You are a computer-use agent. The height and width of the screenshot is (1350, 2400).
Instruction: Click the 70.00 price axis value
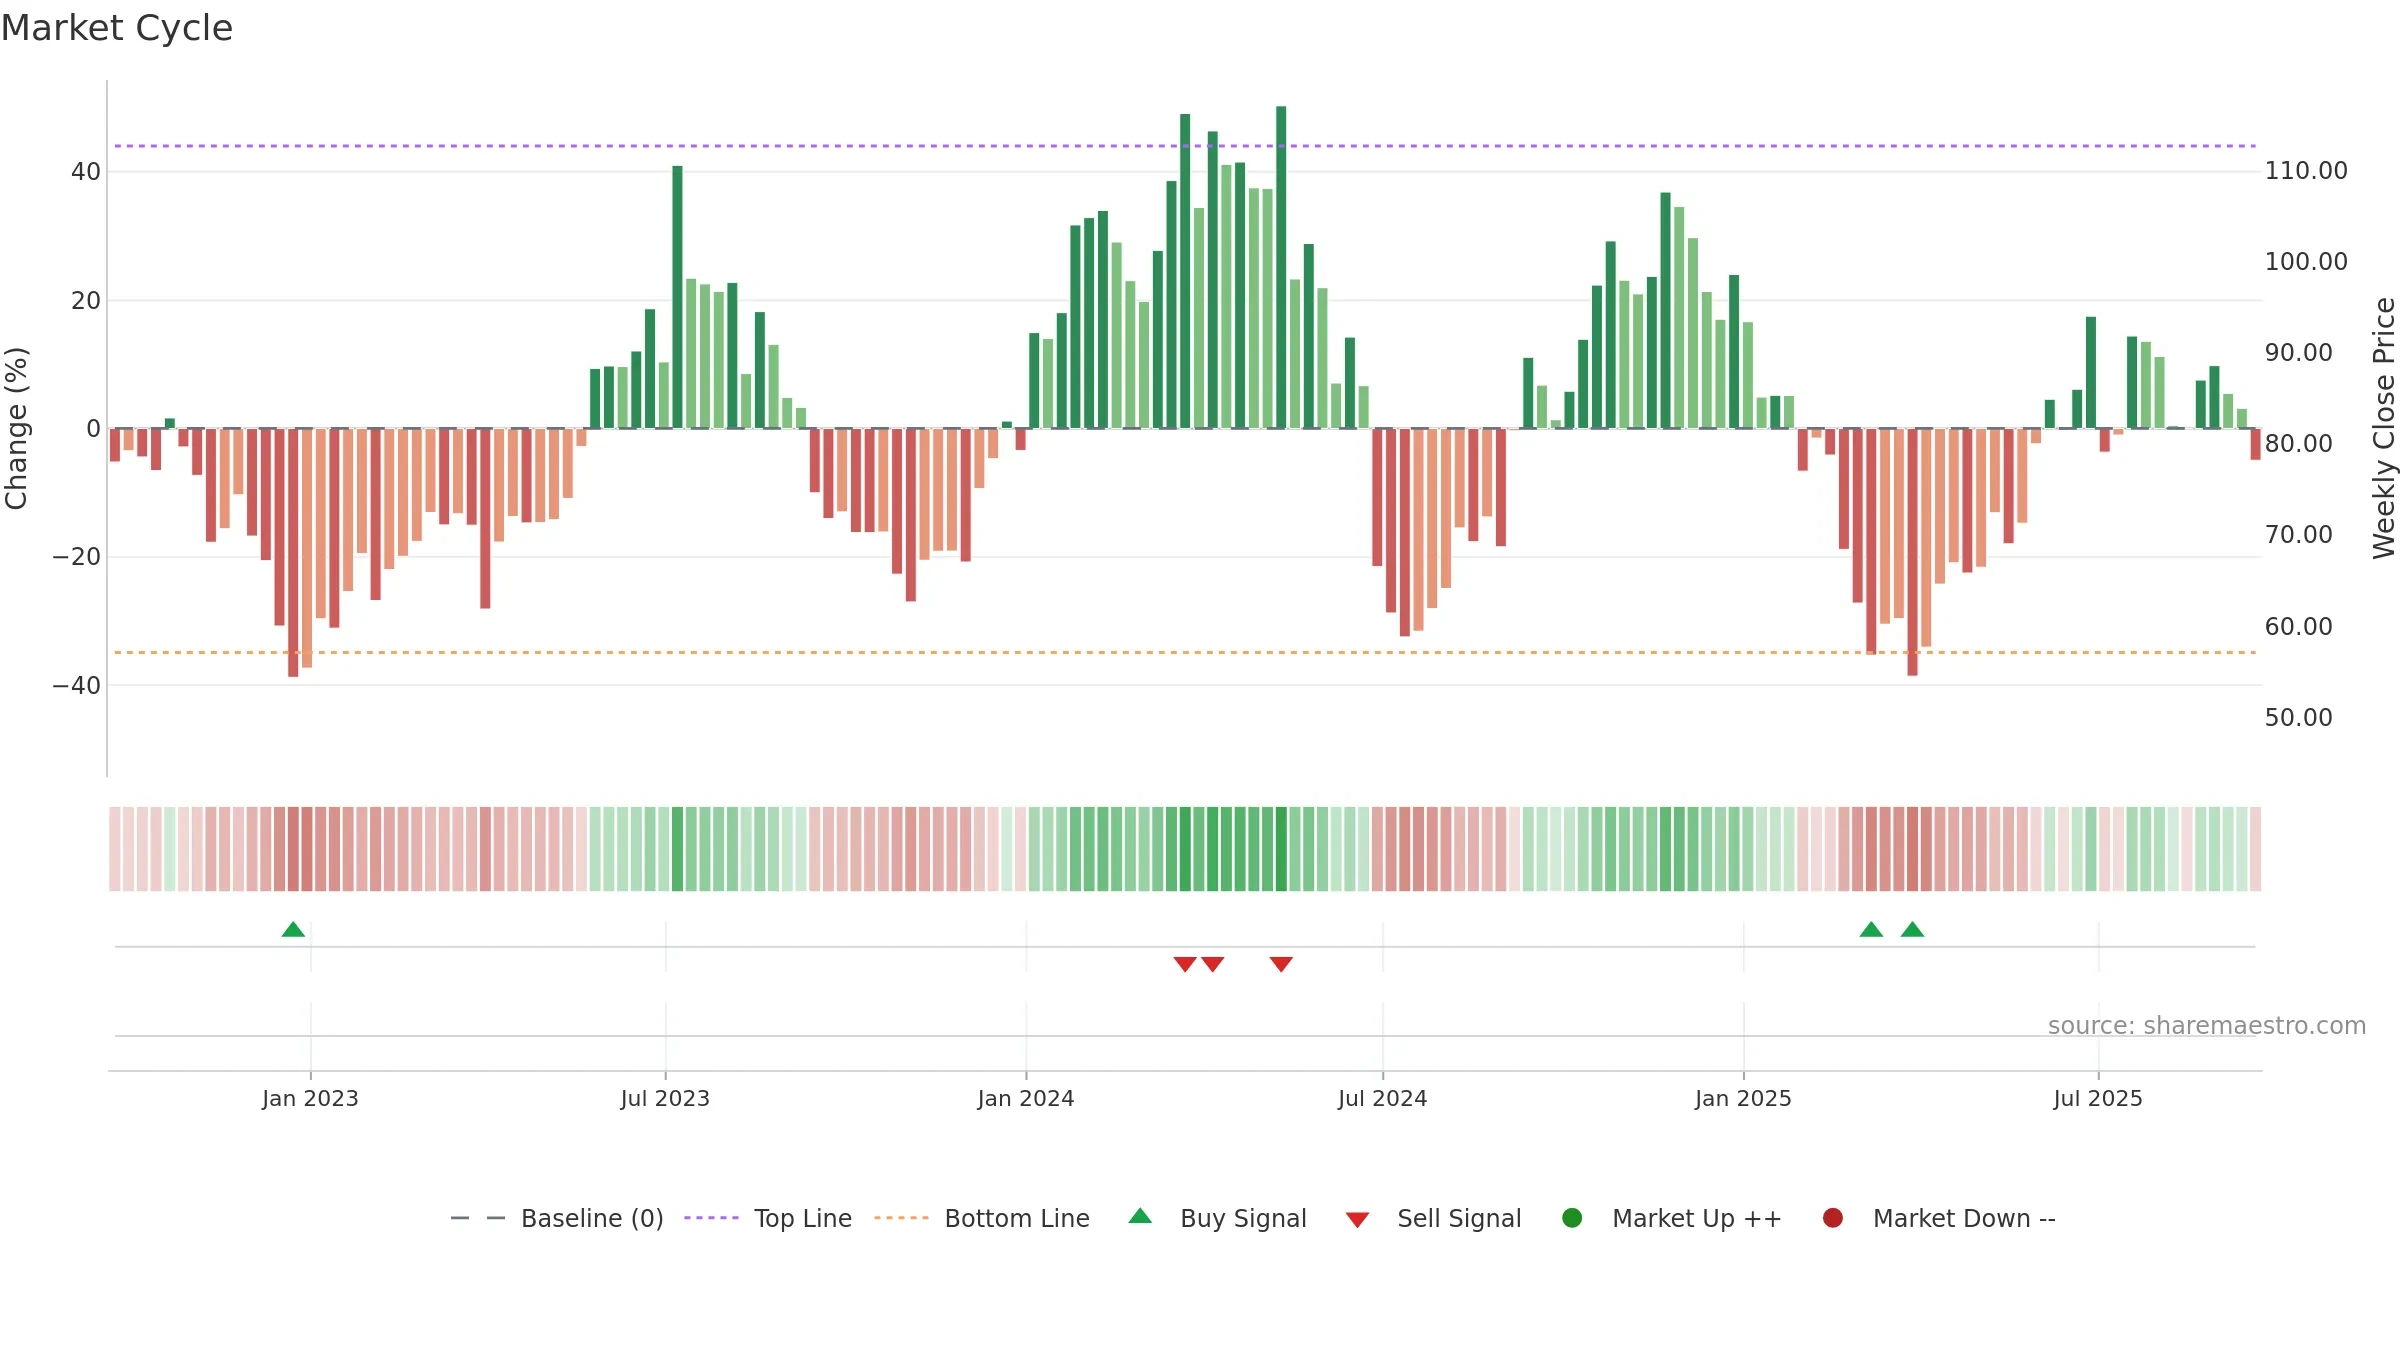[x=2298, y=535]
